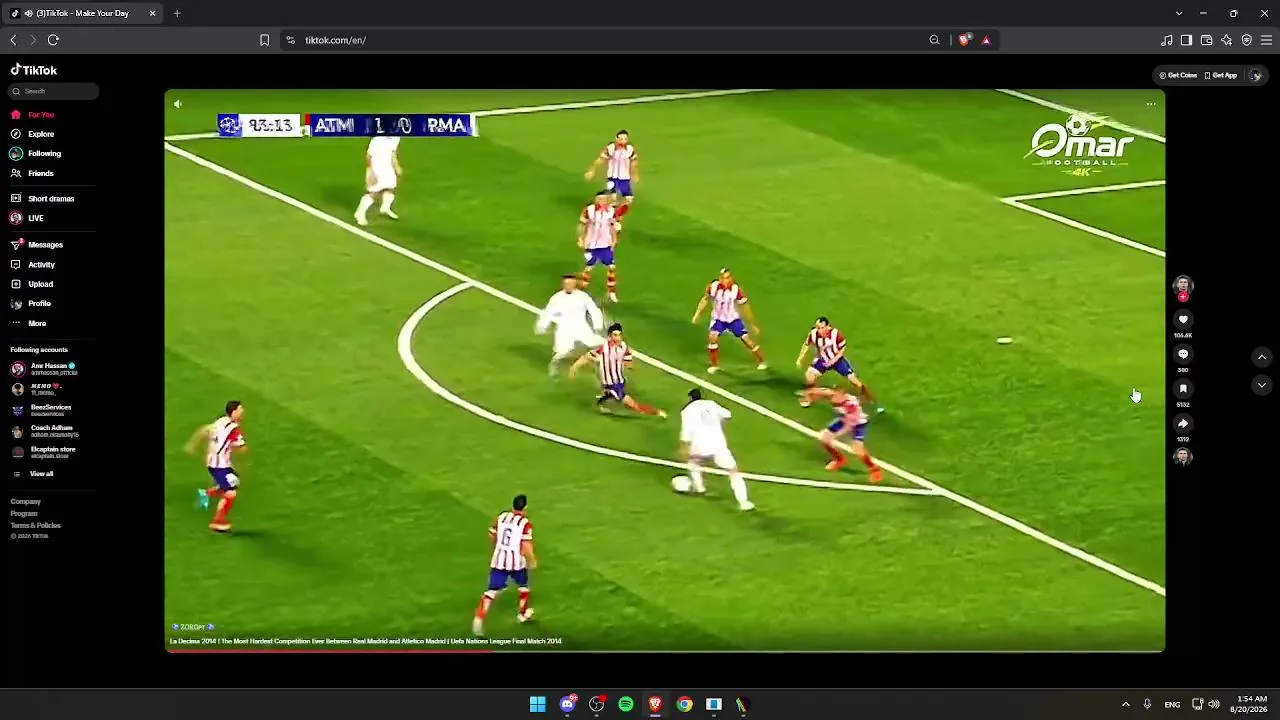This screenshot has width=1280, height=720.
Task: Open the LIVE section
Action: [27, 218]
